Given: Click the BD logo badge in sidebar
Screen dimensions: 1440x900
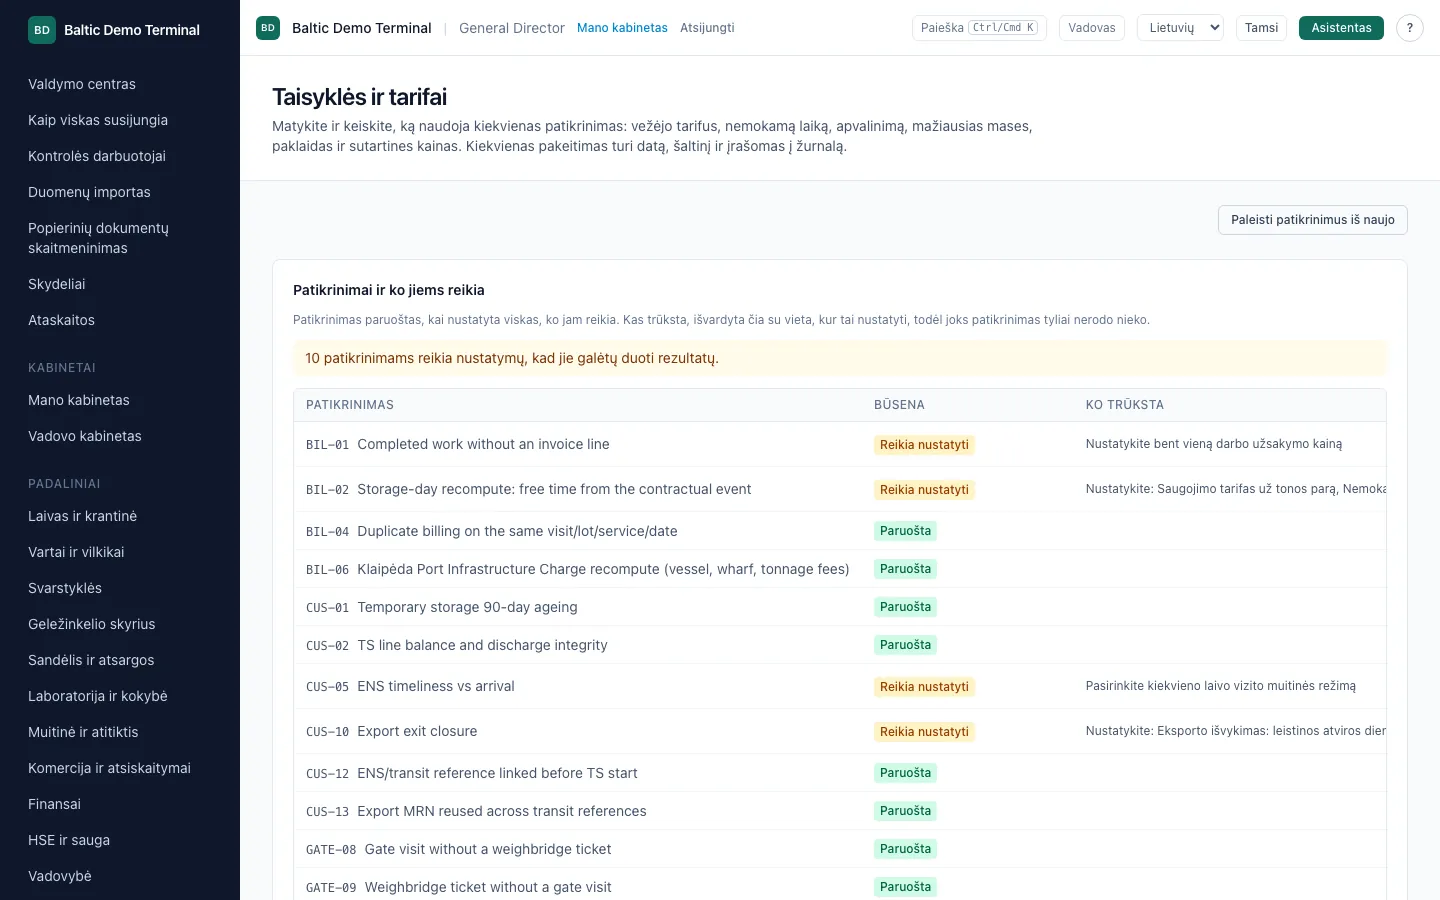Looking at the screenshot, I should [42, 30].
